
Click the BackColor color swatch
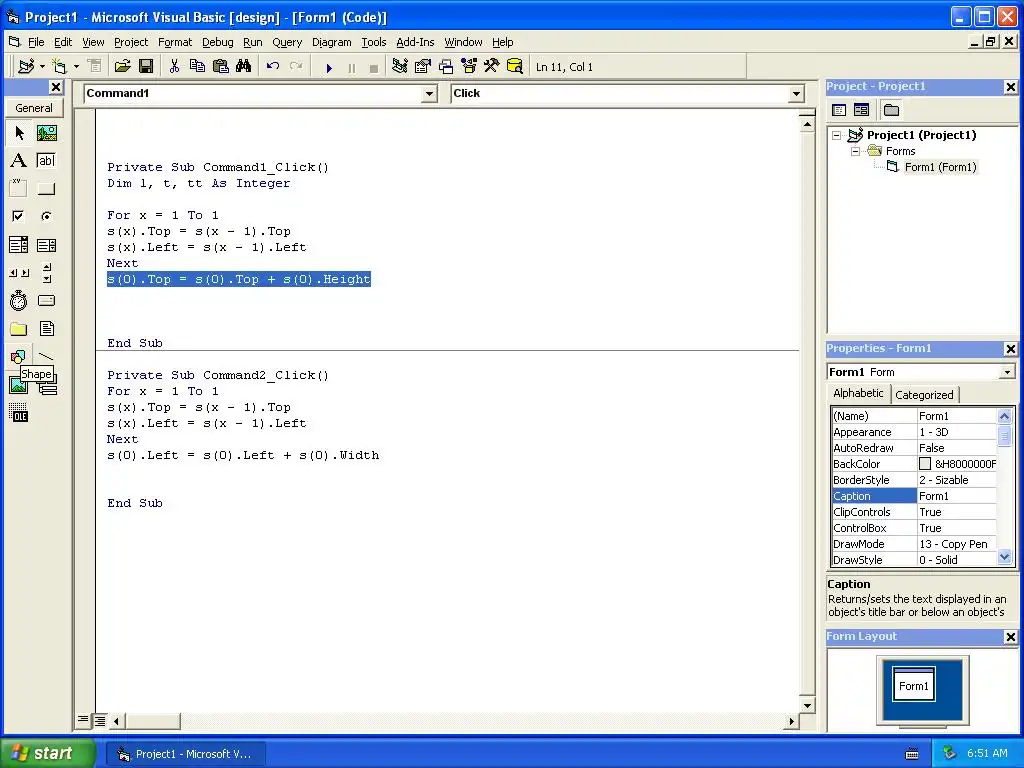pyautogui.click(x=925, y=464)
